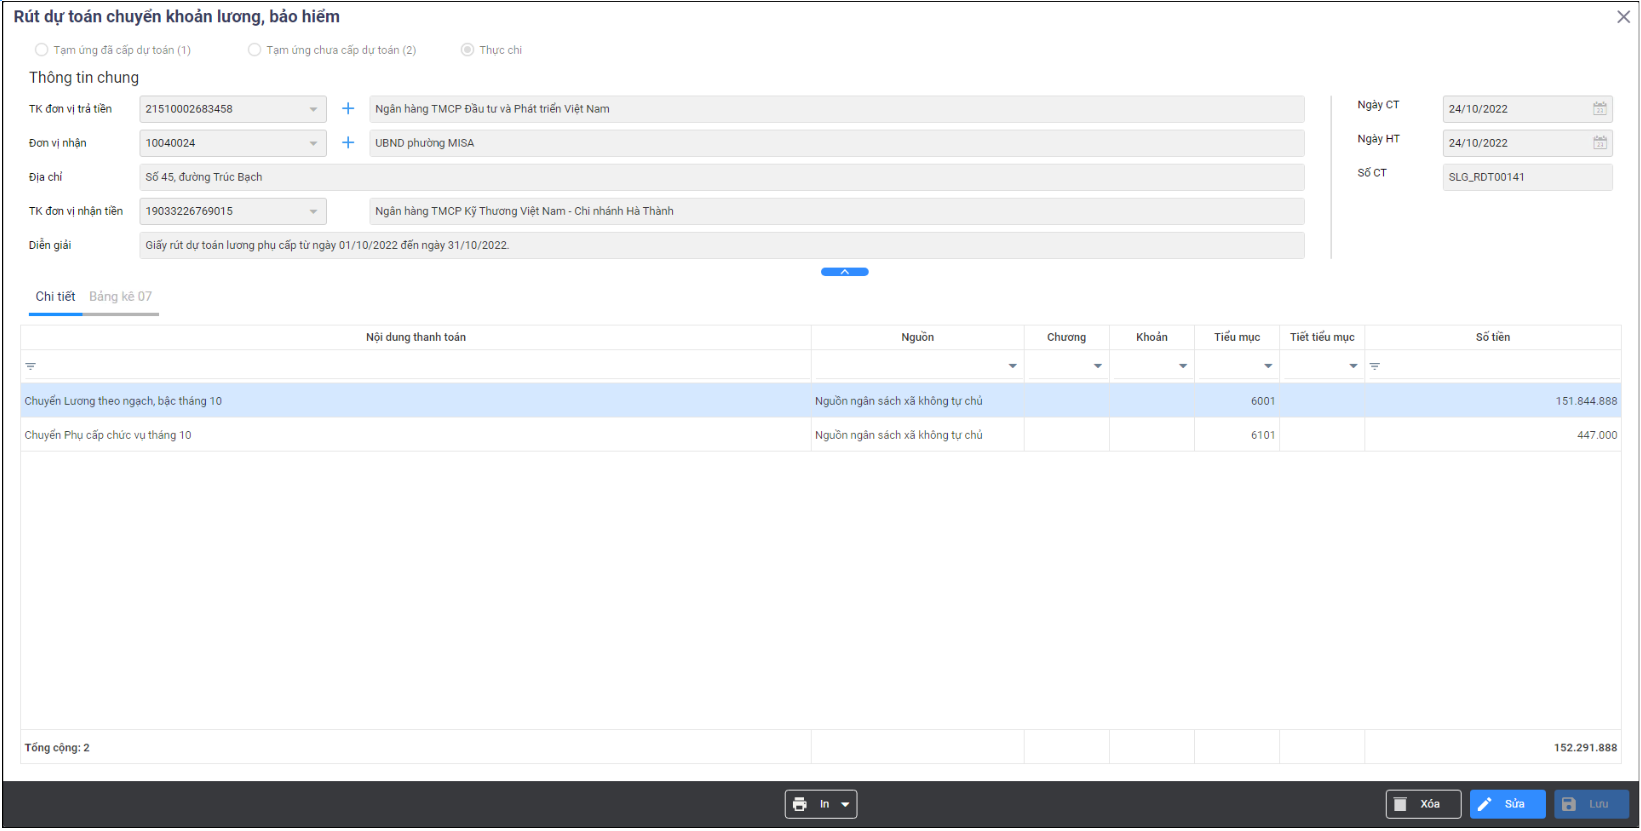
Task: Open the calendar picker for Ngày CT
Action: pos(1599,109)
